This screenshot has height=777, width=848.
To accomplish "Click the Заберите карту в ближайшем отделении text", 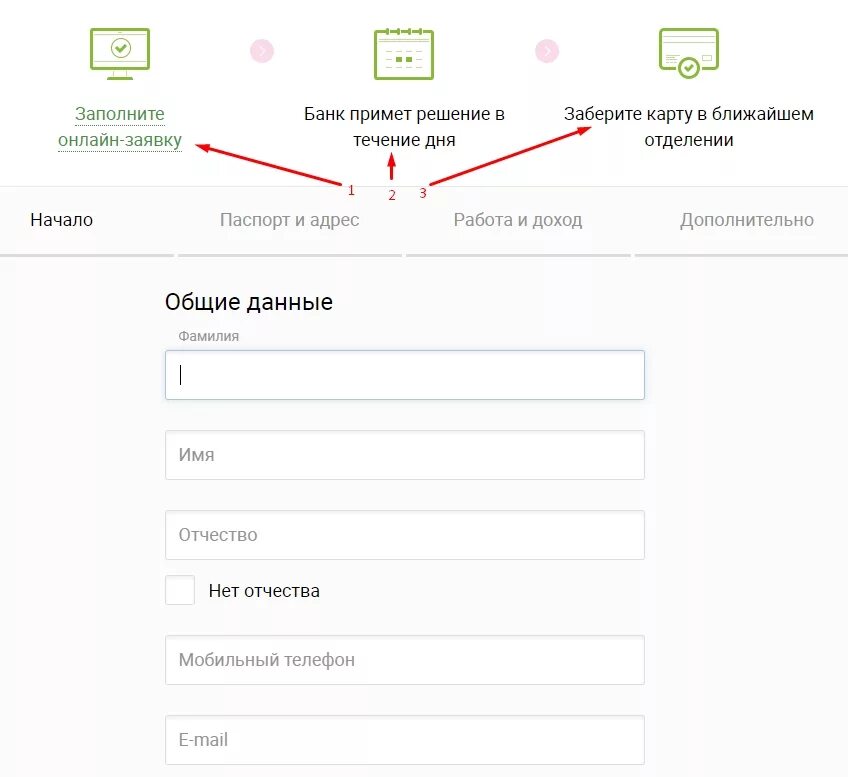I will [x=688, y=127].
